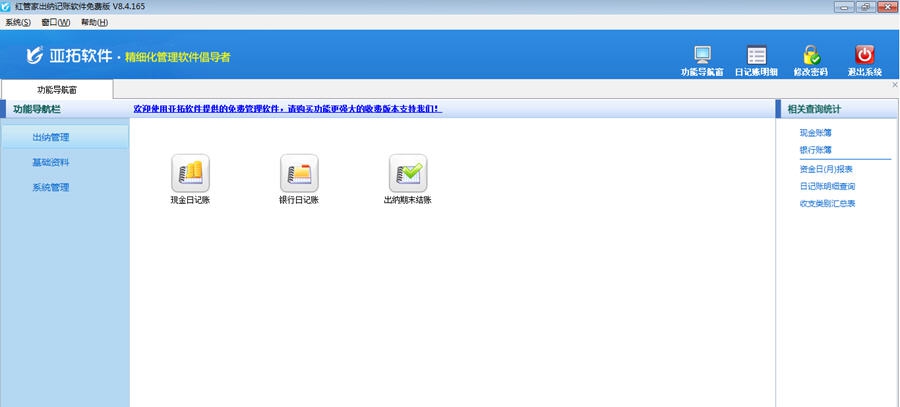This screenshot has height=407, width=900.
Task: Minimize the application window
Action: tap(843, 7)
